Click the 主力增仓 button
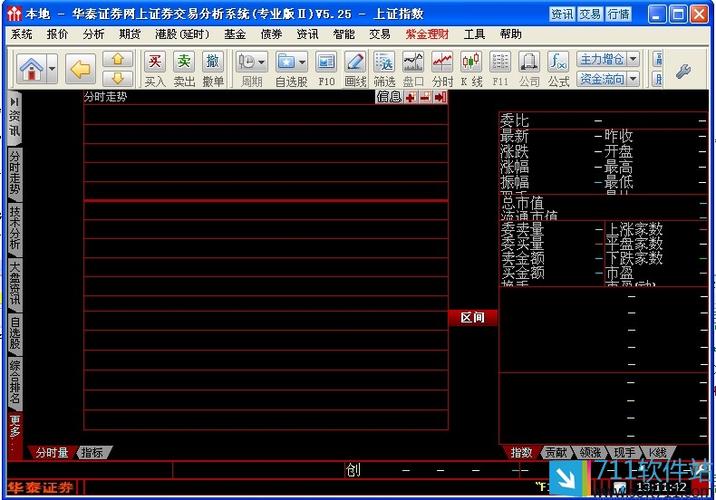 [x=602, y=59]
